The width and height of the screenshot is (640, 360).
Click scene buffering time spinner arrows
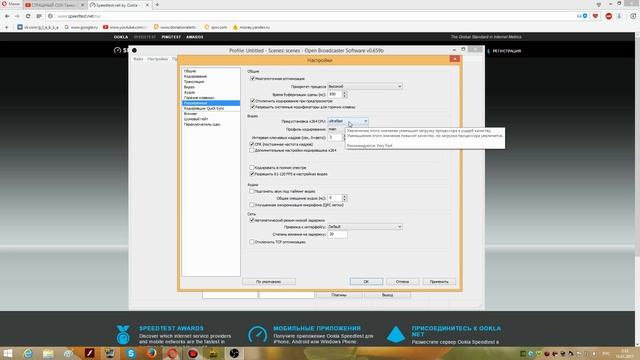pyautogui.click(x=345, y=94)
